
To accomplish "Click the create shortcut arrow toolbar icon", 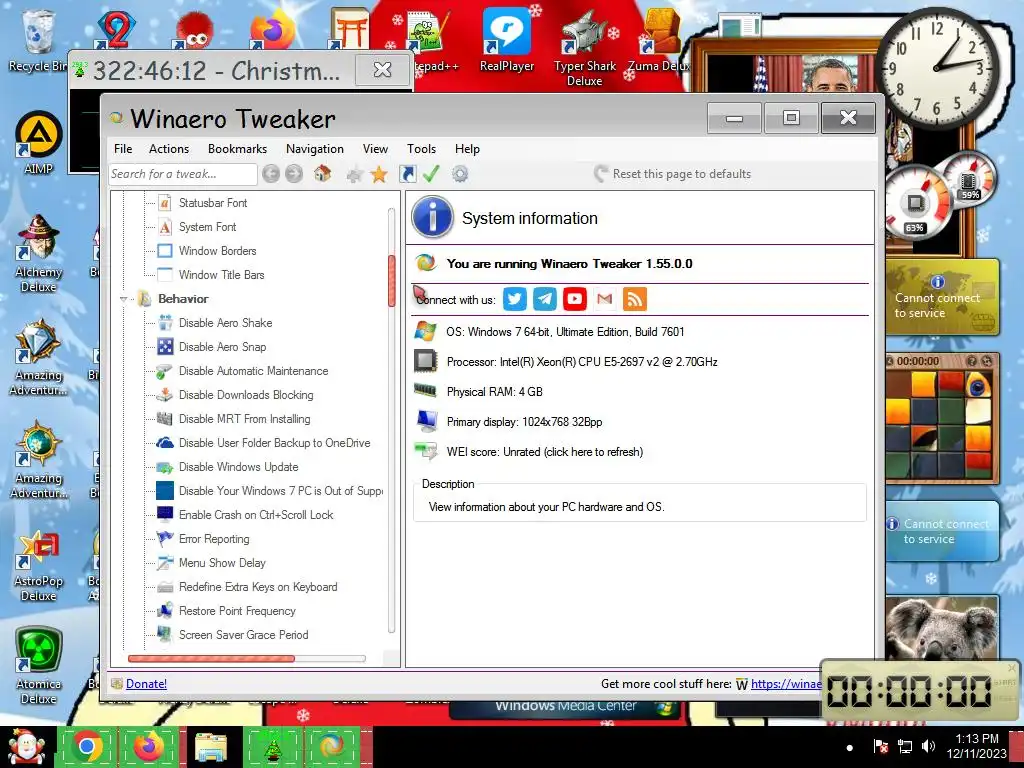I will (408, 174).
